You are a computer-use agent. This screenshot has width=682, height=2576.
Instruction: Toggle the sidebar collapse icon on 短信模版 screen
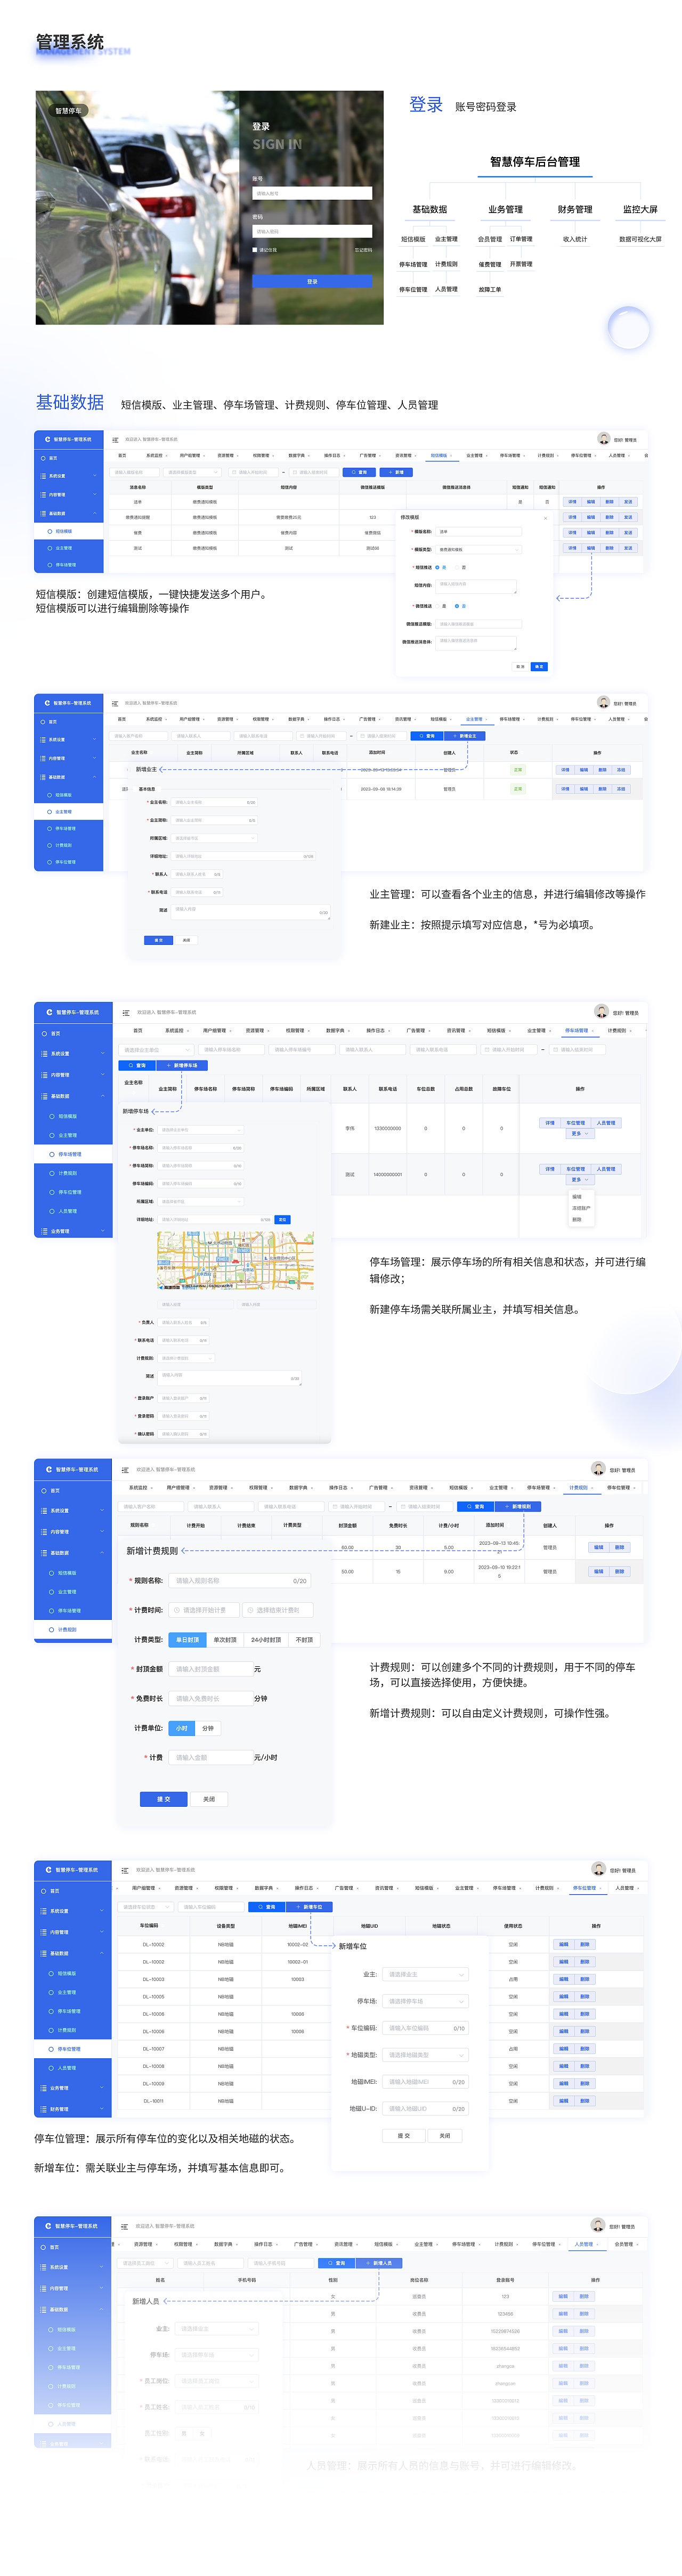click(116, 439)
